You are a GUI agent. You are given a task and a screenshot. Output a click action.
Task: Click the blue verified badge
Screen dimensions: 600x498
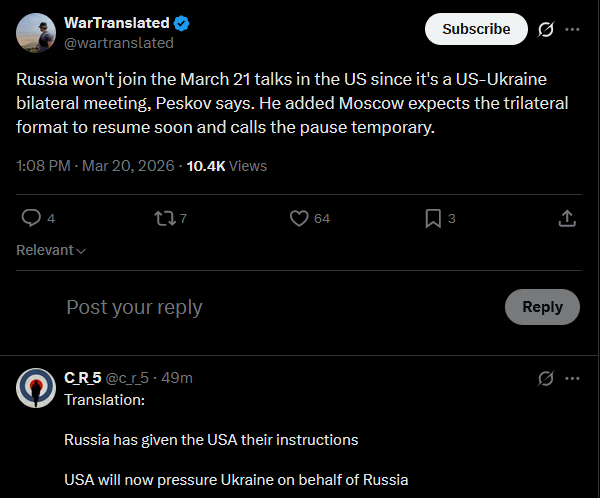[183, 23]
